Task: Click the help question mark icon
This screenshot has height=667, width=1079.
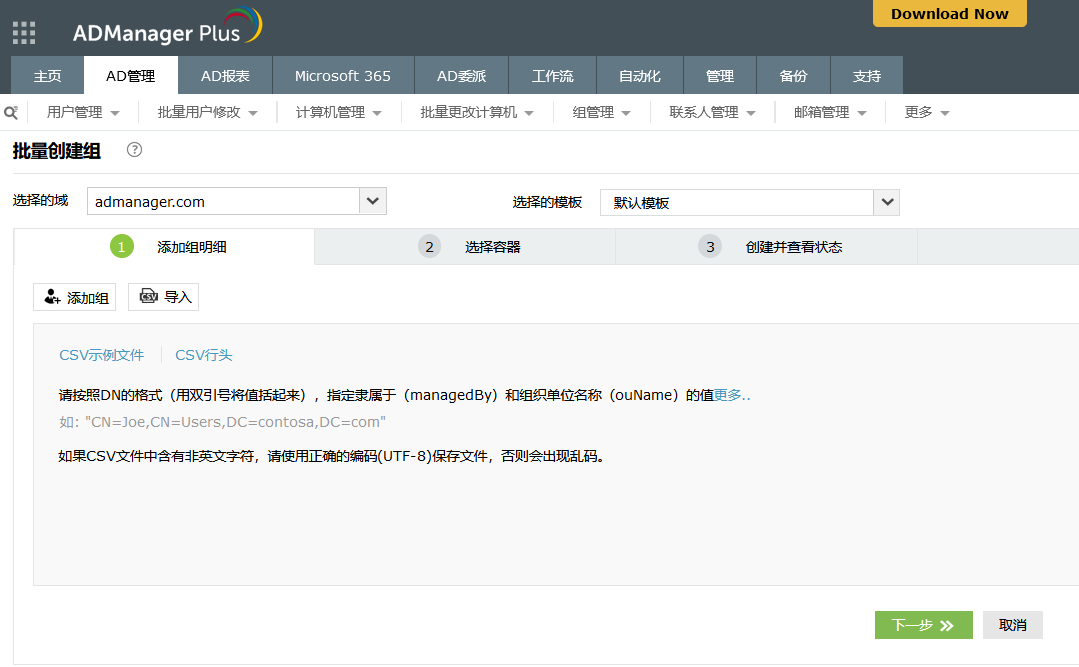Action: 135,150
